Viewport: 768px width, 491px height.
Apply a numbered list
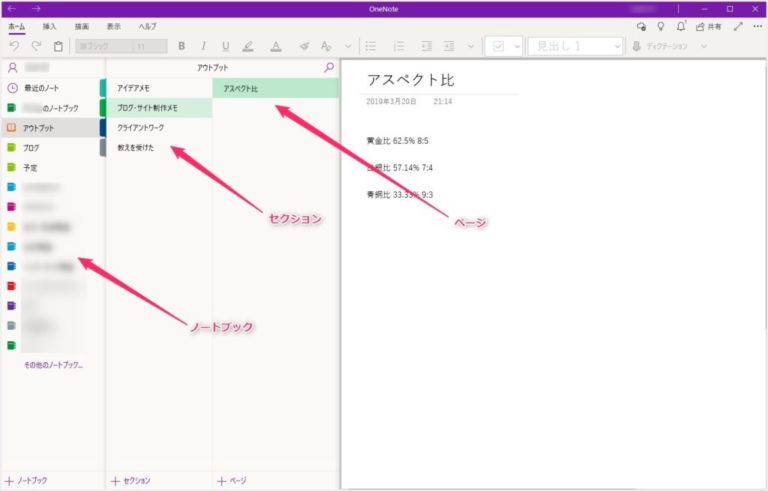click(x=399, y=46)
